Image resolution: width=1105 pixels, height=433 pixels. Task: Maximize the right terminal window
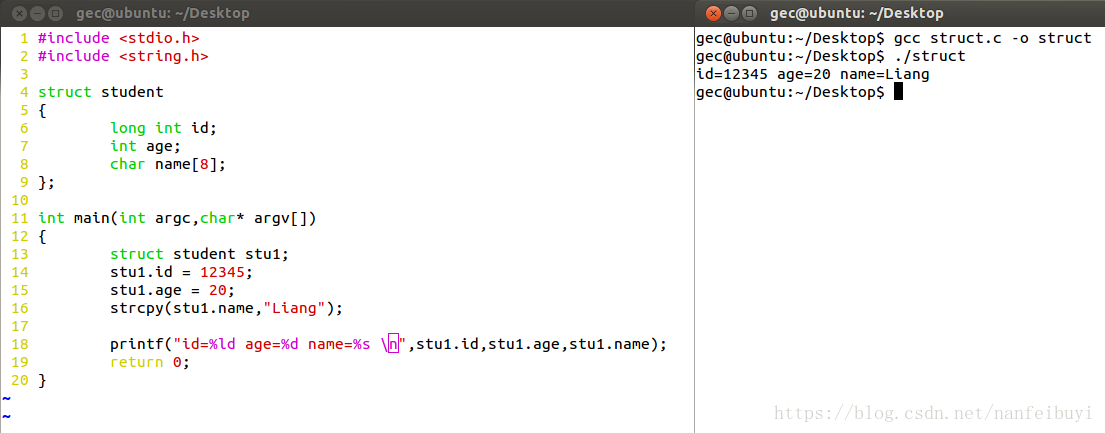748,13
